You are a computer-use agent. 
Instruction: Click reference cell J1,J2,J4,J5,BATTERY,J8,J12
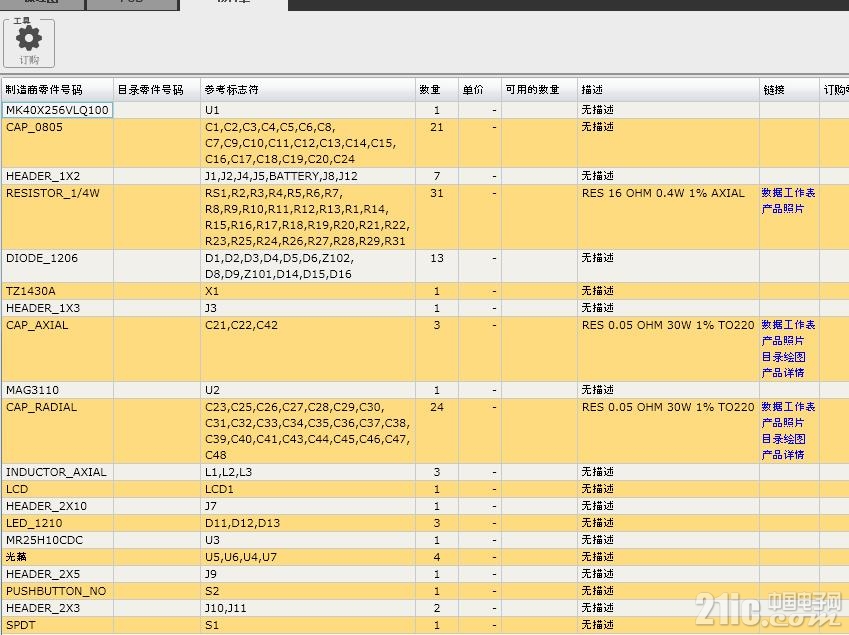pyautogui.click(x=308, y=176)
